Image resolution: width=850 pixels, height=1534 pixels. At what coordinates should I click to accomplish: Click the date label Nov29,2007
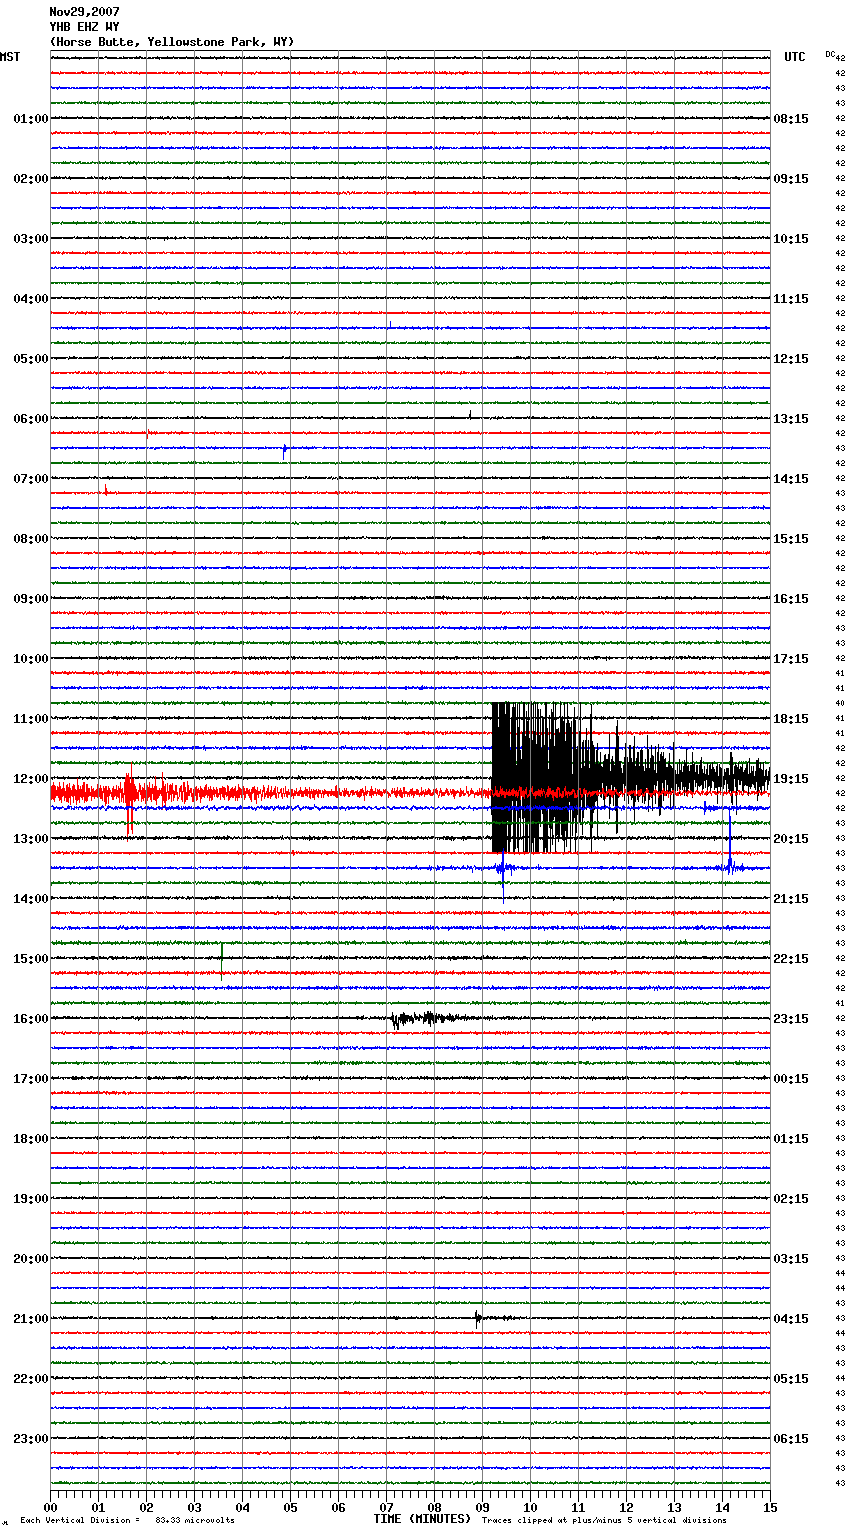[x=84, y=12]
